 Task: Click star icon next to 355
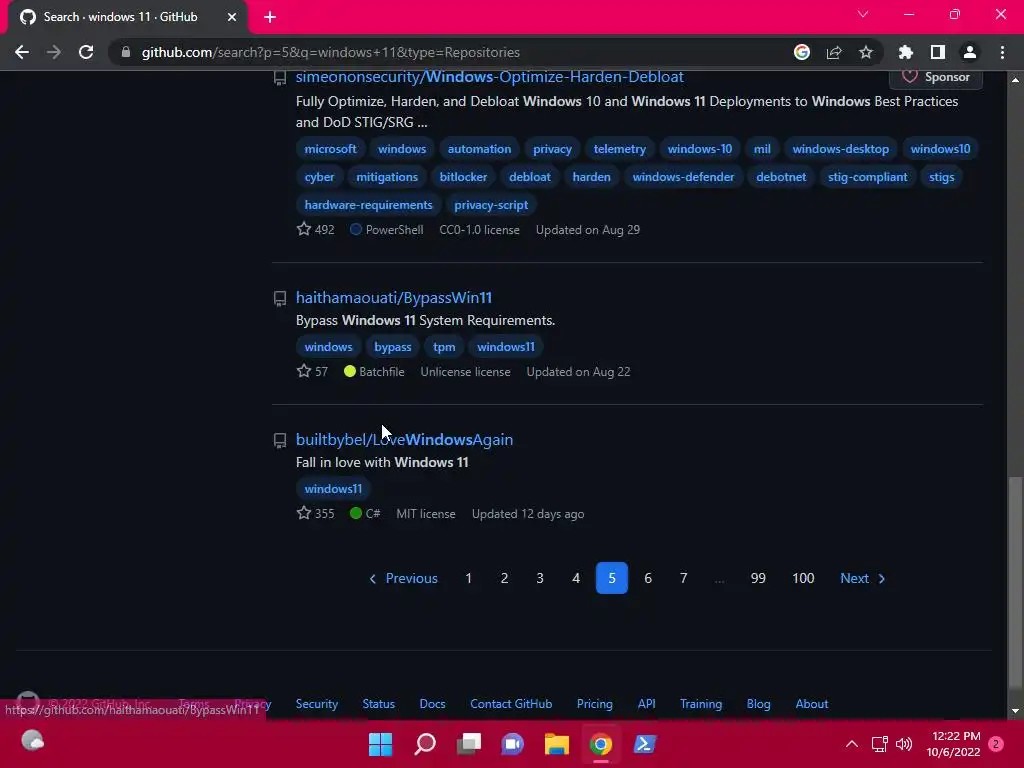pos(304,513)
